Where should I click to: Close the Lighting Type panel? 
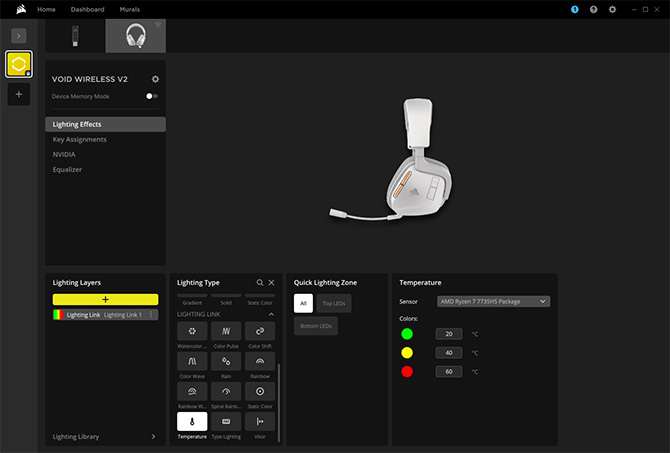pos(271,282)
